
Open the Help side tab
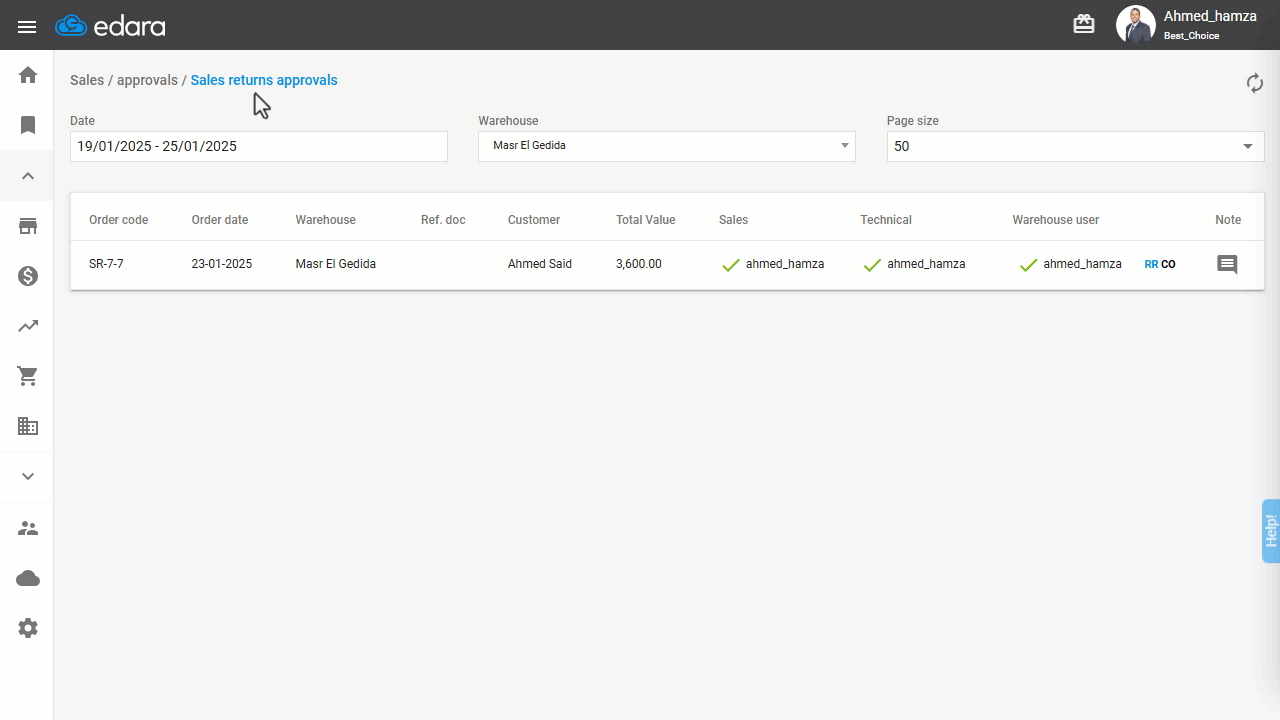point(1271,530)
